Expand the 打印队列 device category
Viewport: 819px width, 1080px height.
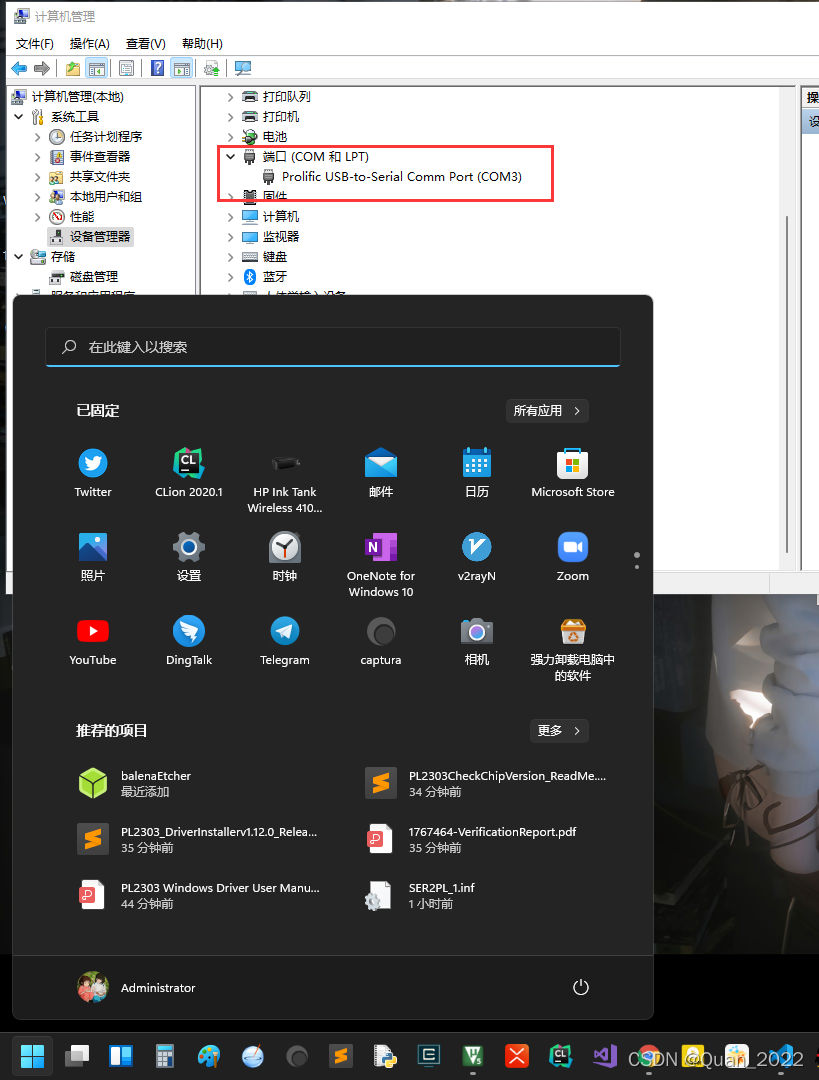231,96
